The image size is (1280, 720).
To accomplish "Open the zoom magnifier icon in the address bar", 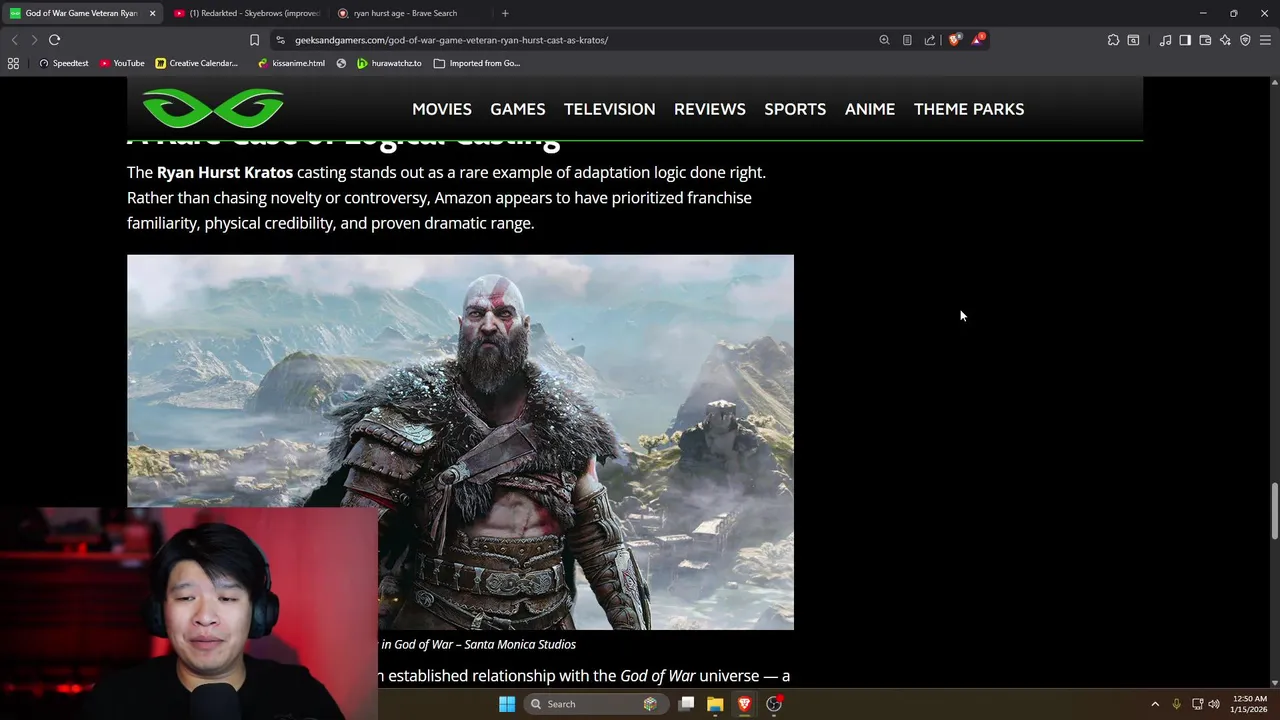I will 884,40.
